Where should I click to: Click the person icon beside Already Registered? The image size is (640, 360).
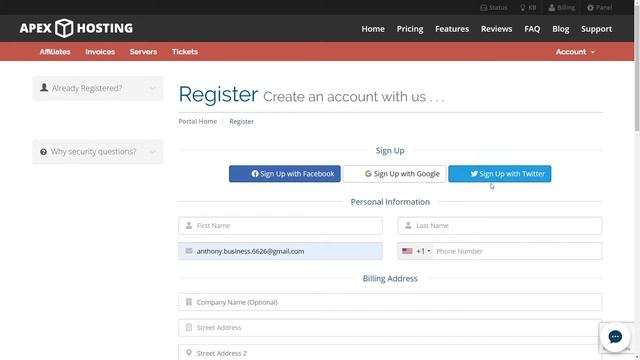point(44,87)
